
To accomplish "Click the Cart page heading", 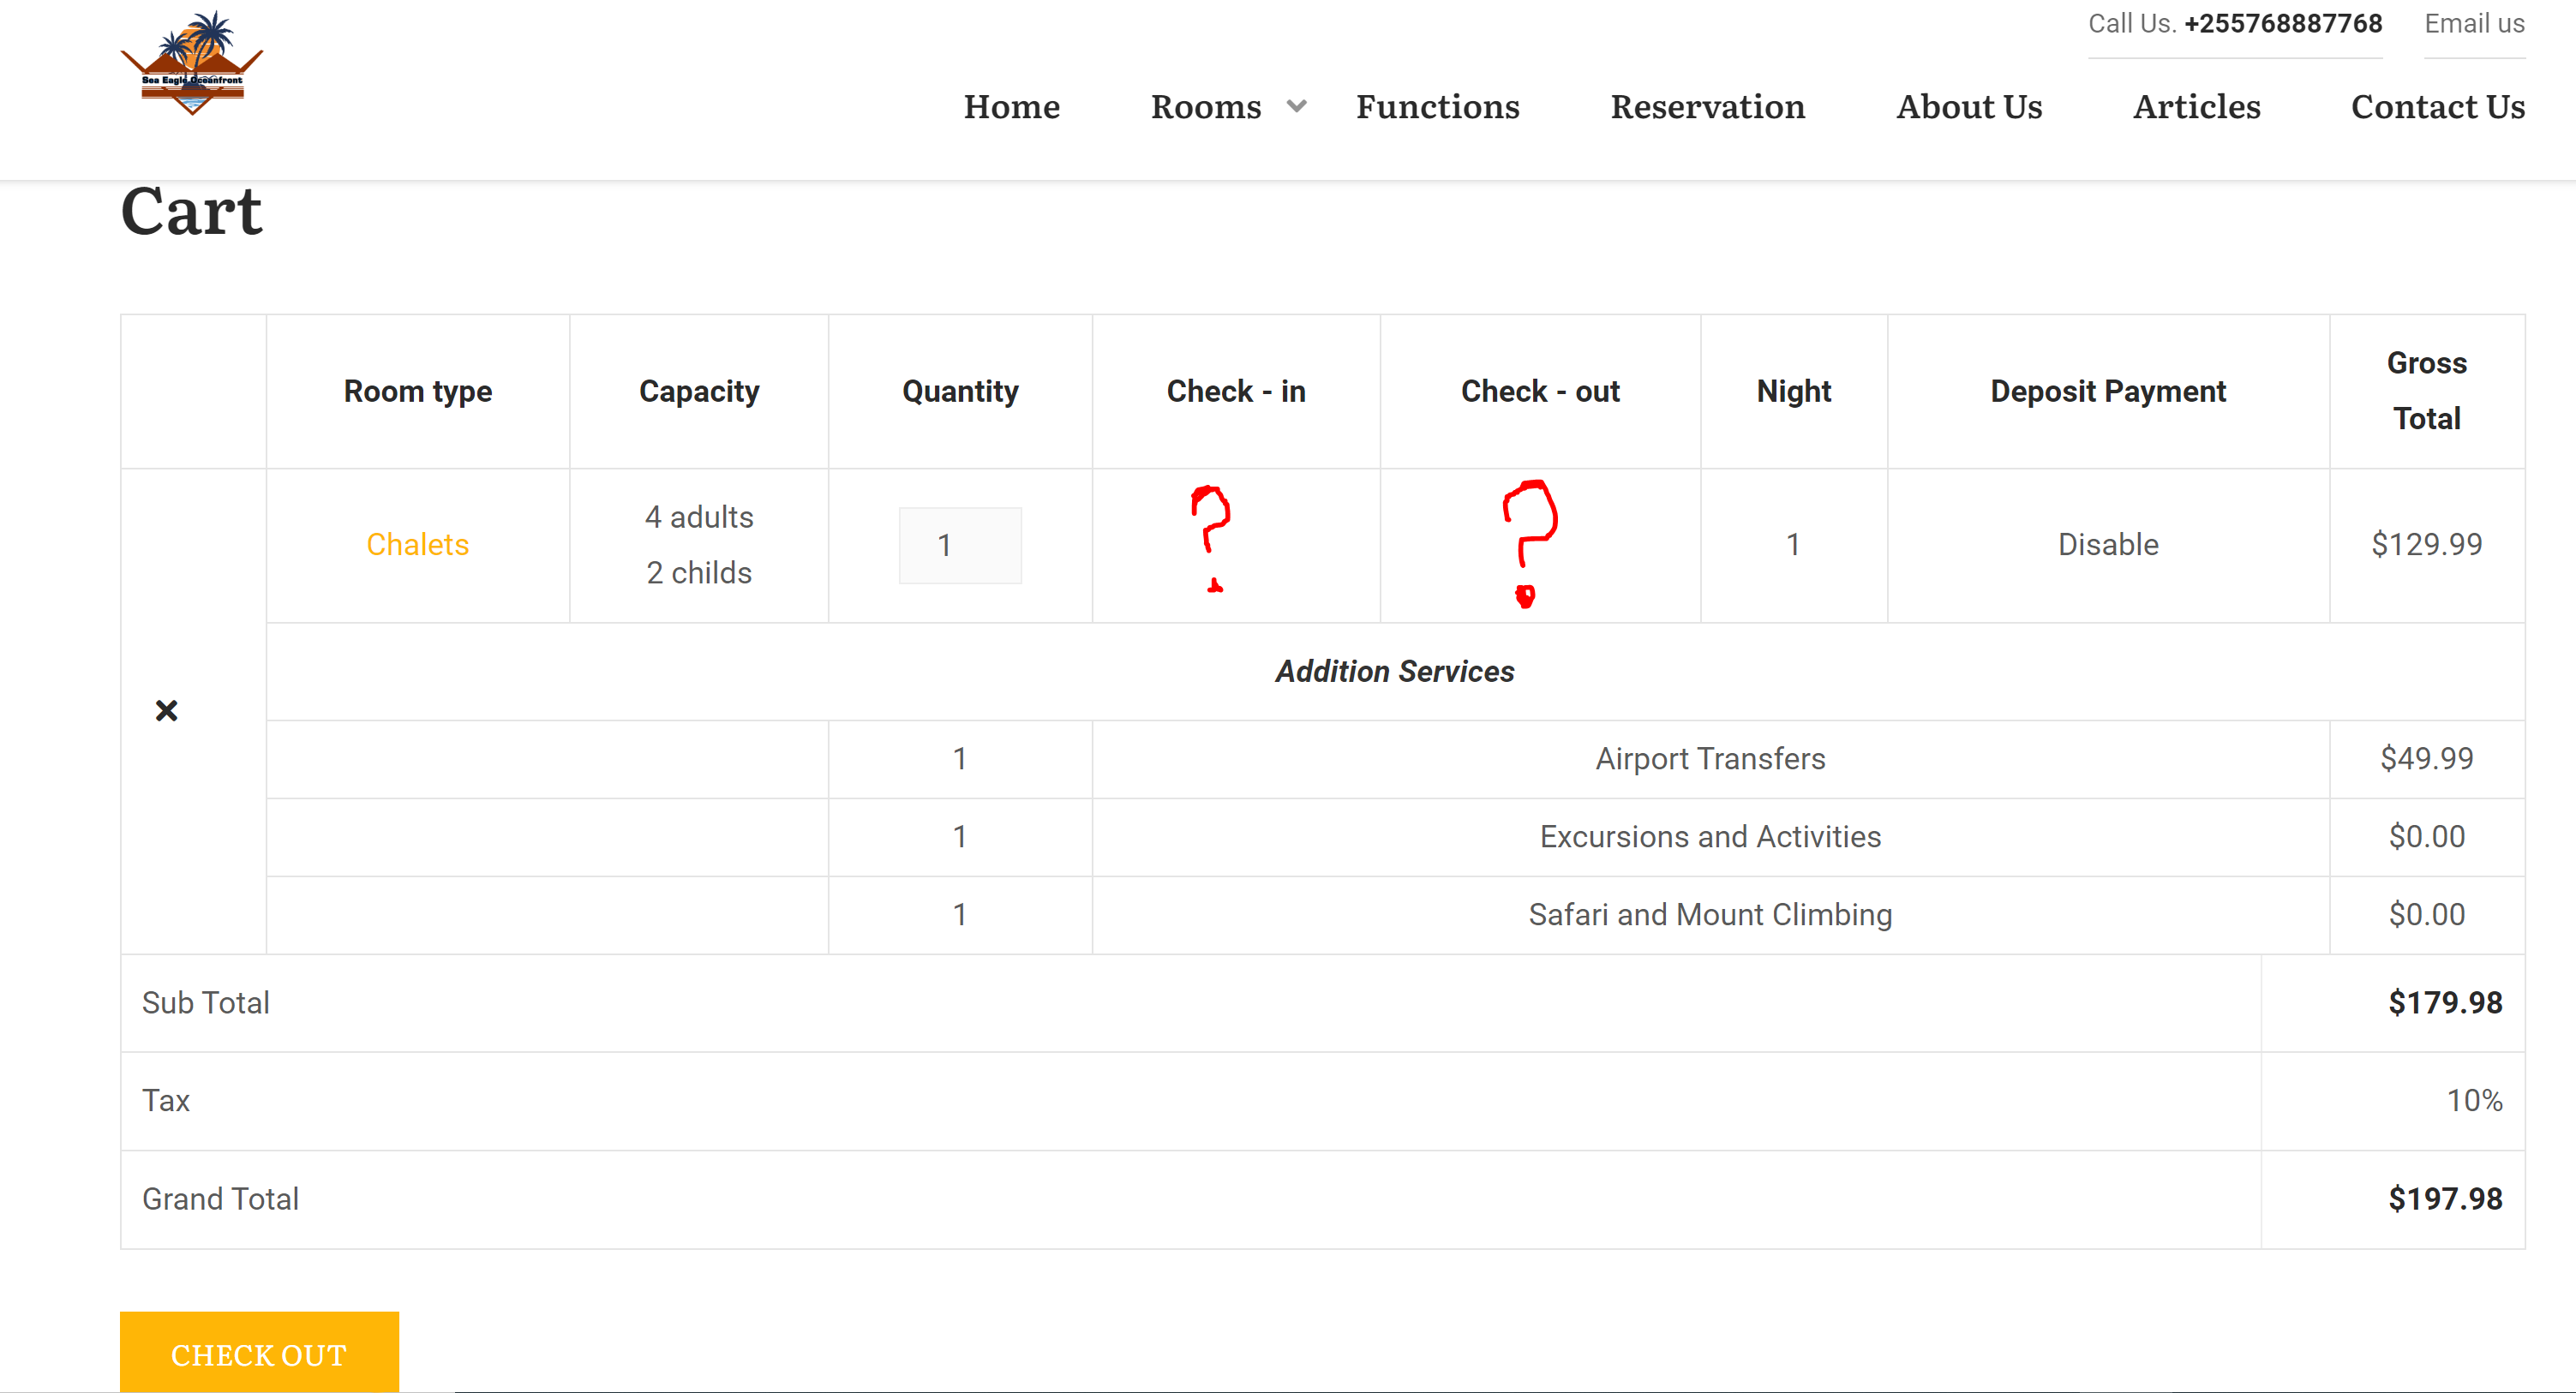I will (191, 212).
